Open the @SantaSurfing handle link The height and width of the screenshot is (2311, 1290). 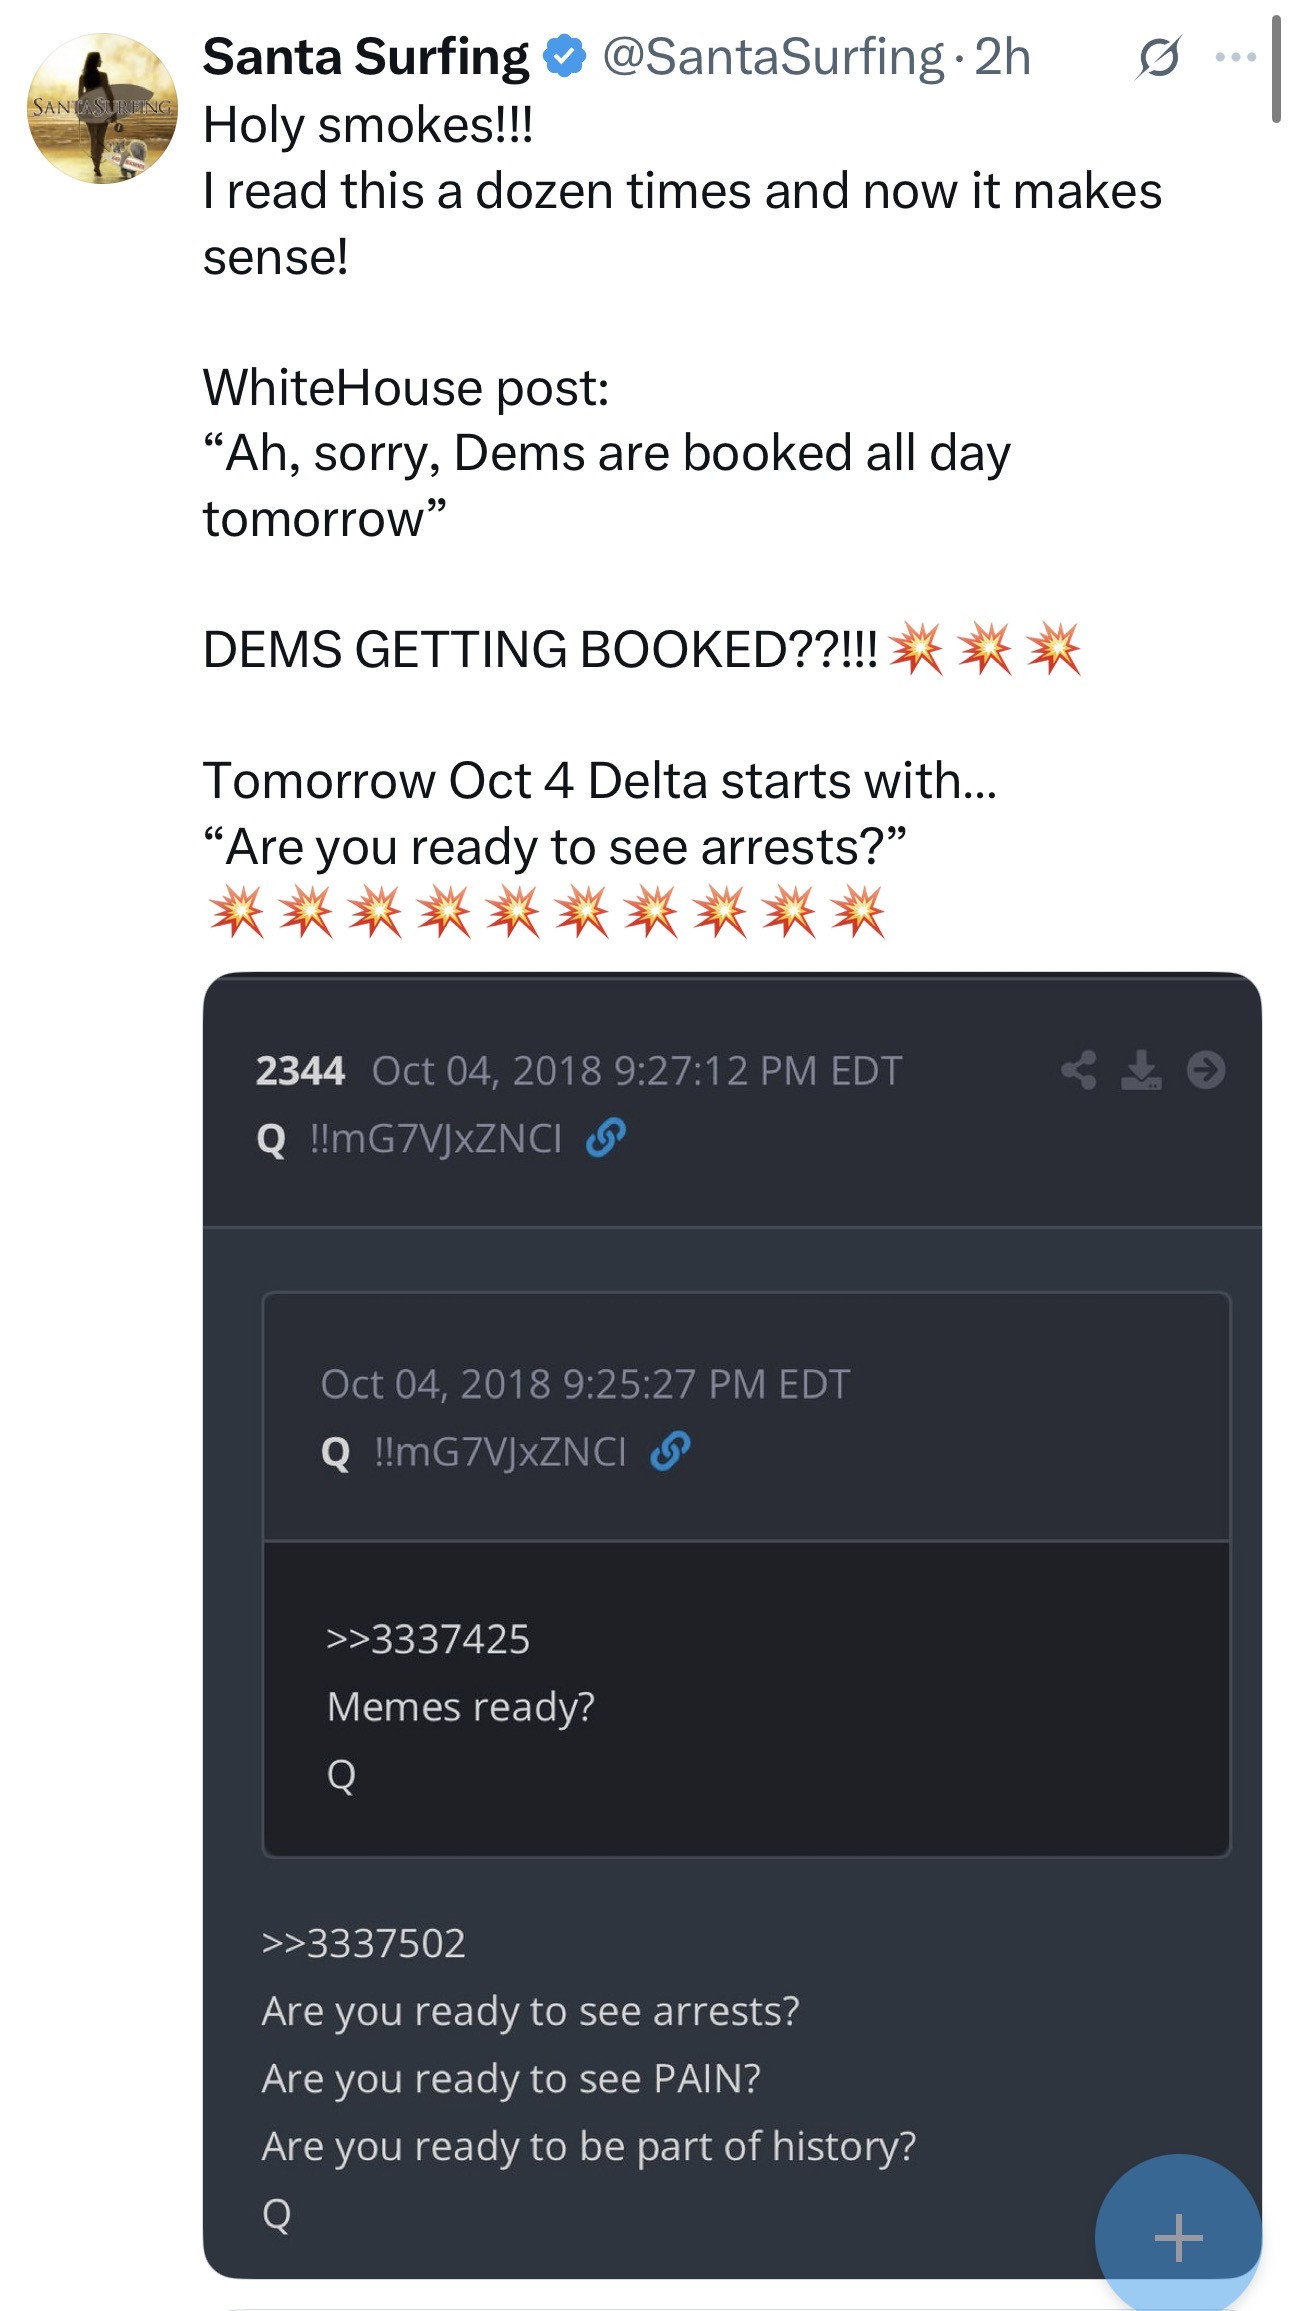(x=773, y=57)
